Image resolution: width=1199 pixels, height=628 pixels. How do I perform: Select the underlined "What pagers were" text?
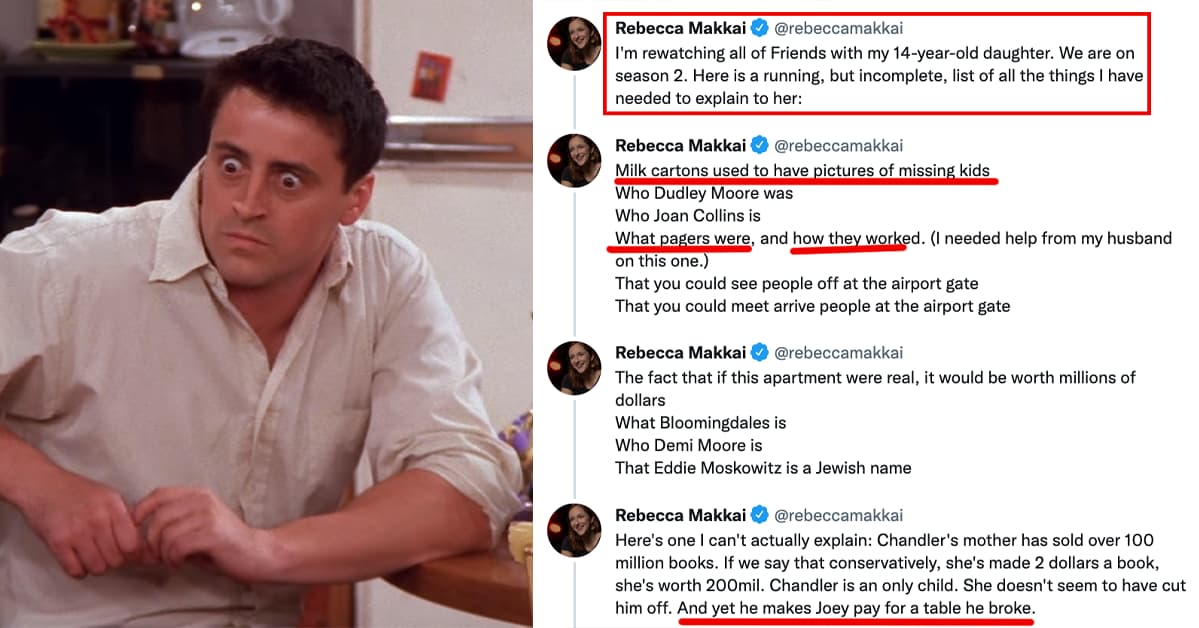pos(683,239)
